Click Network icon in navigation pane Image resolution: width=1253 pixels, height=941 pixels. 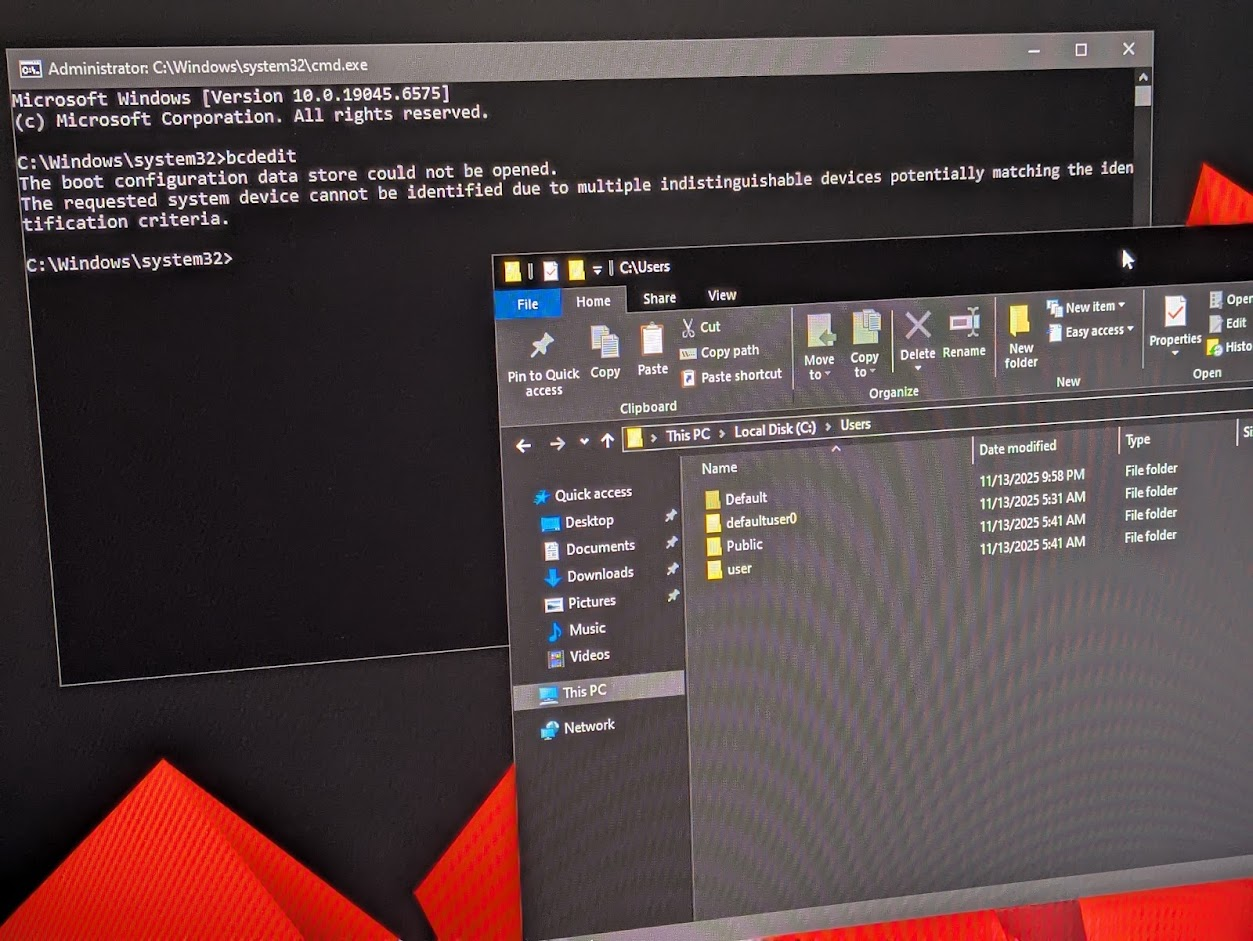(x=550, y=730)
